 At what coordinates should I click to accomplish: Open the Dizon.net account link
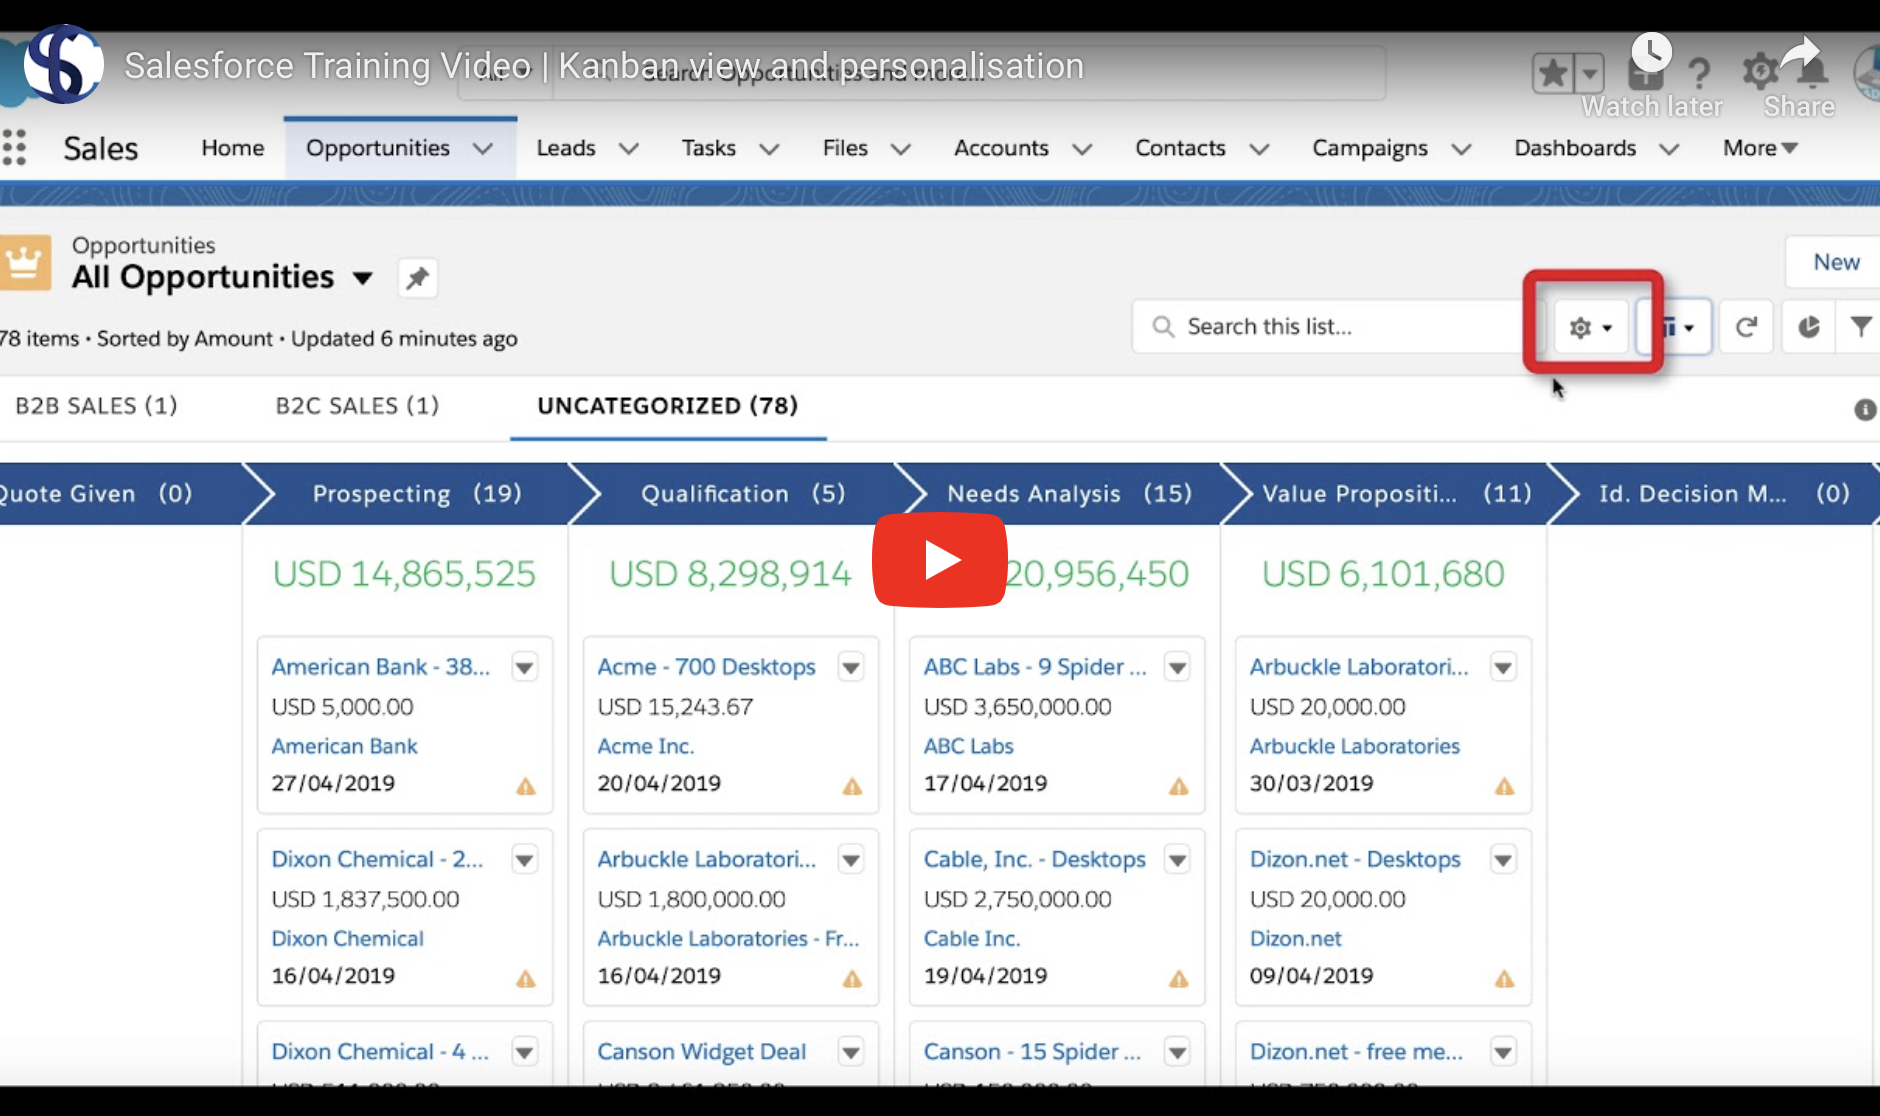click(1295, 939)
